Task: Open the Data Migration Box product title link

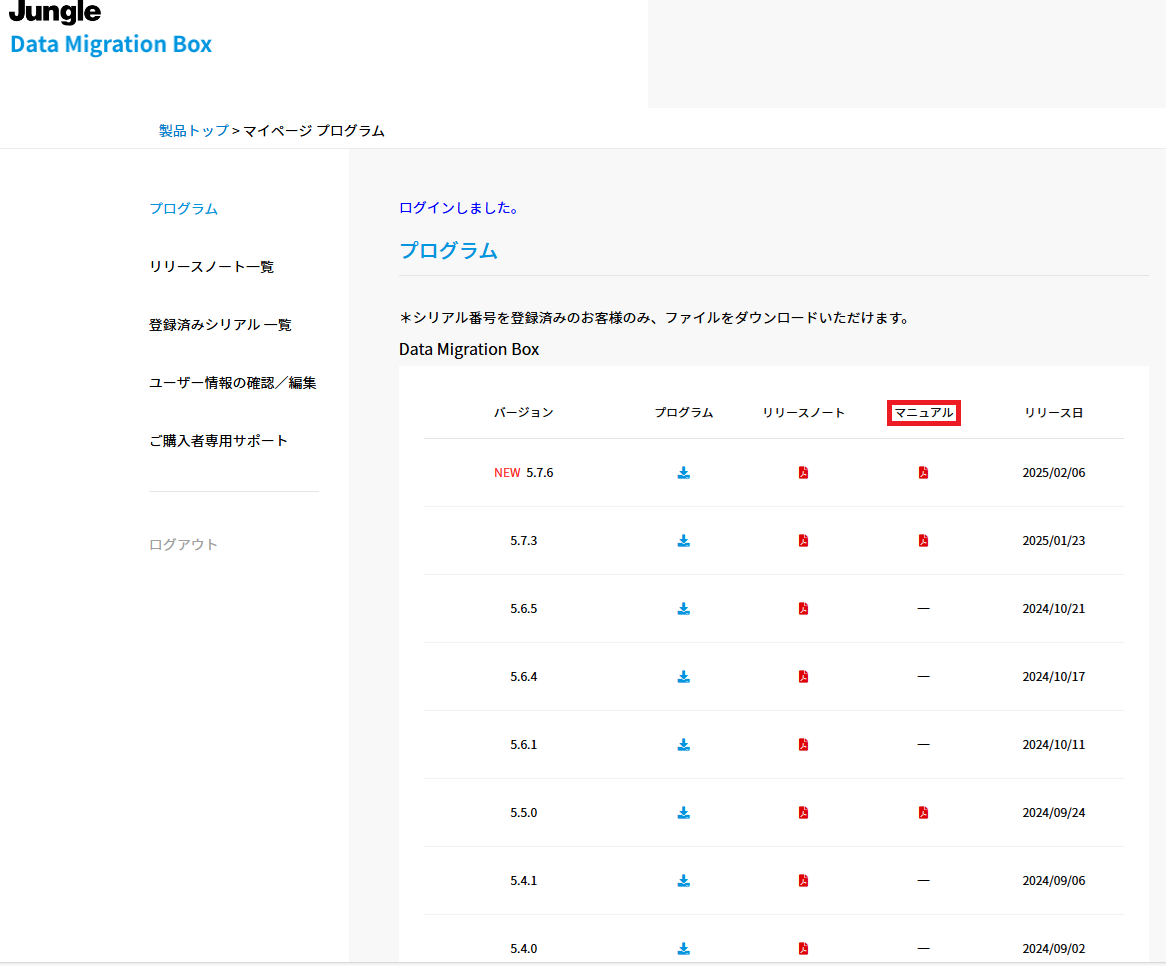Action: pyautogui.click(x=111, y=44)
